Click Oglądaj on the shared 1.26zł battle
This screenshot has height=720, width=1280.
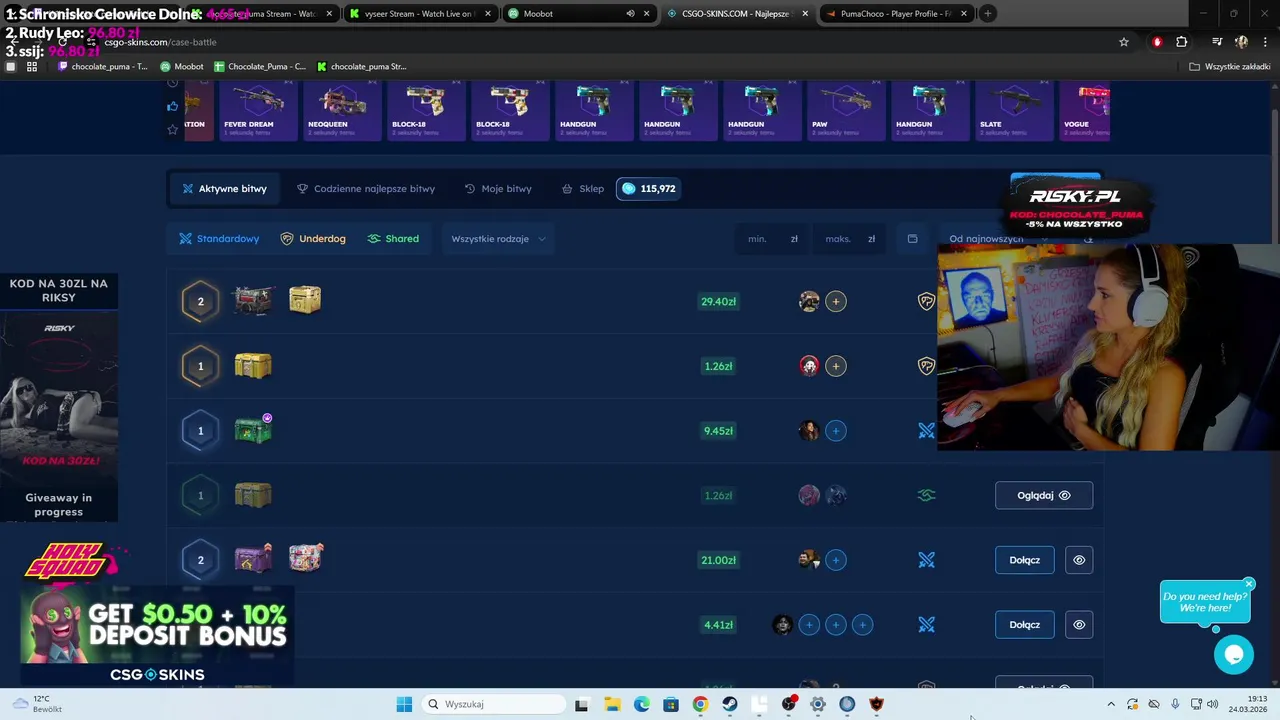[x=1043, y=495]
